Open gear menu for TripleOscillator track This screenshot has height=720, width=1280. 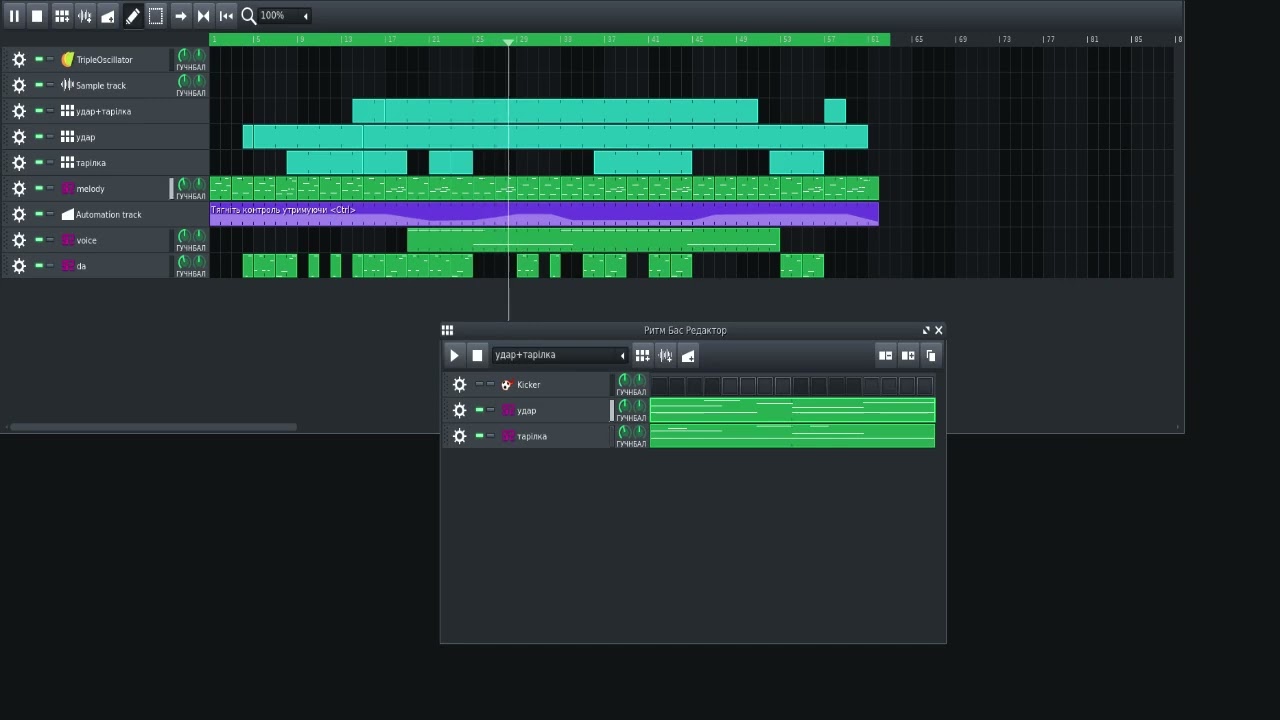pyautogui.click(x=18, y=60)
